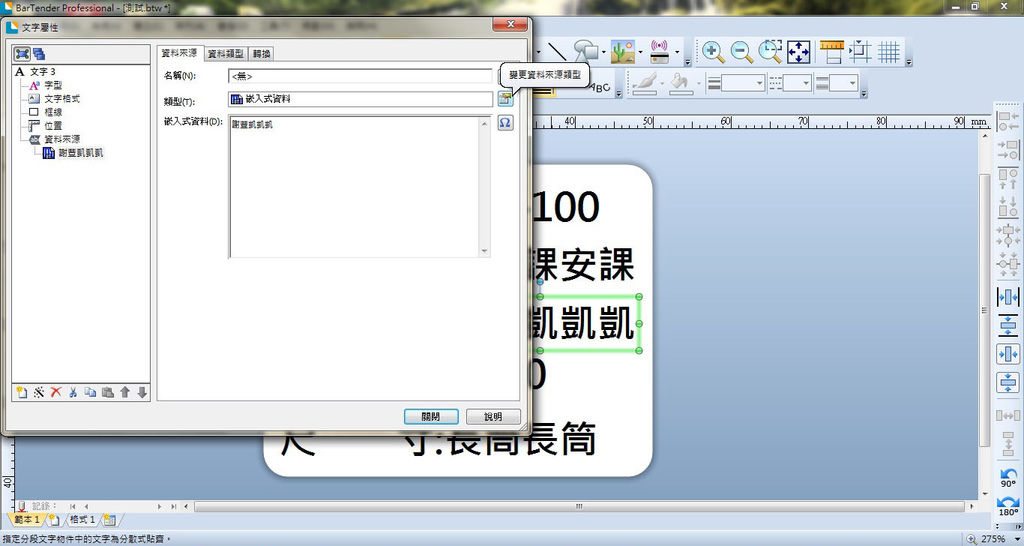
Task: Open the picture tool dropdown arrow
Action: pyautogui.click(x=641, y=52)
